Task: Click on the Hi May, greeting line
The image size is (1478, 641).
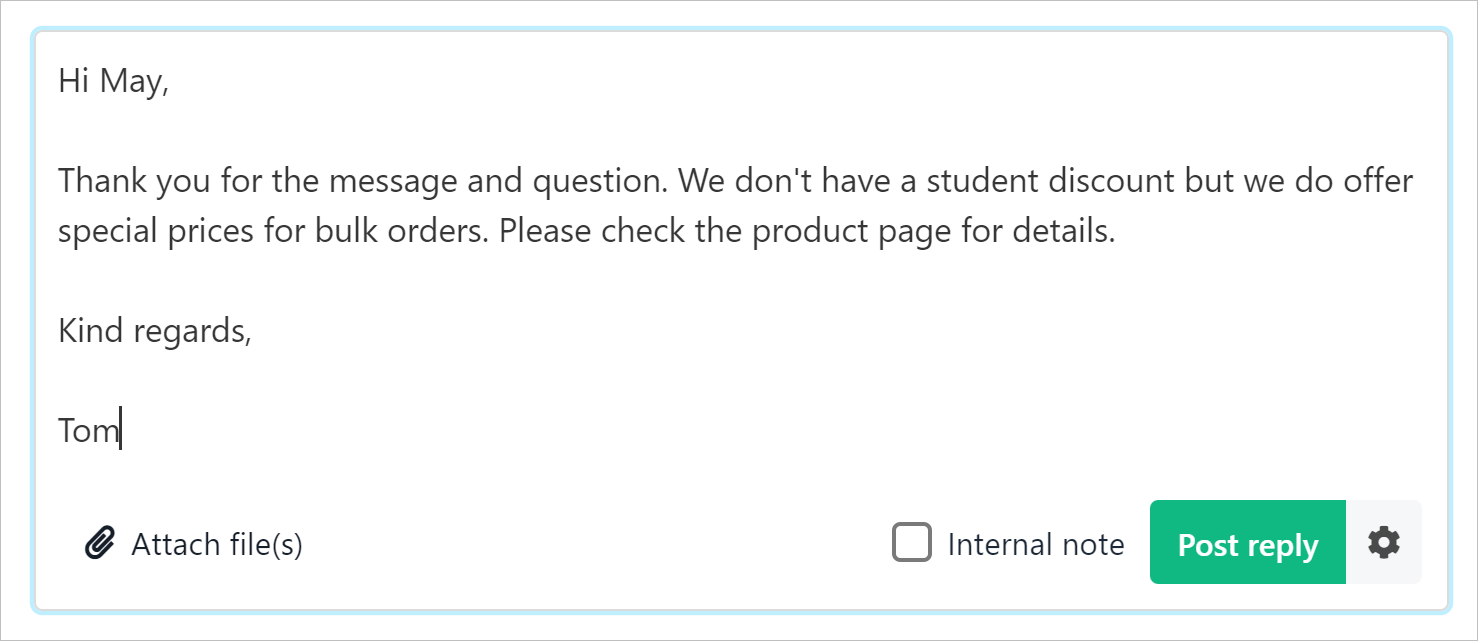Action: tap(114, 82)
